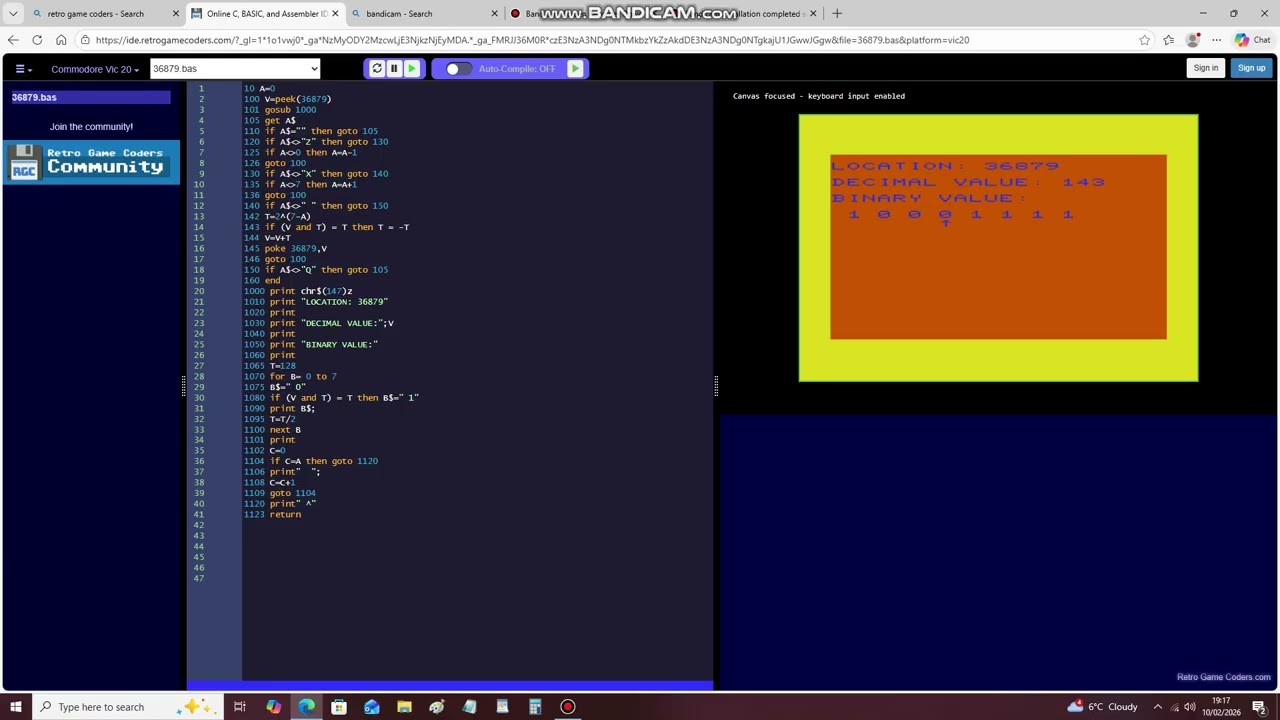The height and width of the screenshot is (720, 1280).
Task: Click the browser home icon
Action: pyautogui.click(x=61, y=40)
